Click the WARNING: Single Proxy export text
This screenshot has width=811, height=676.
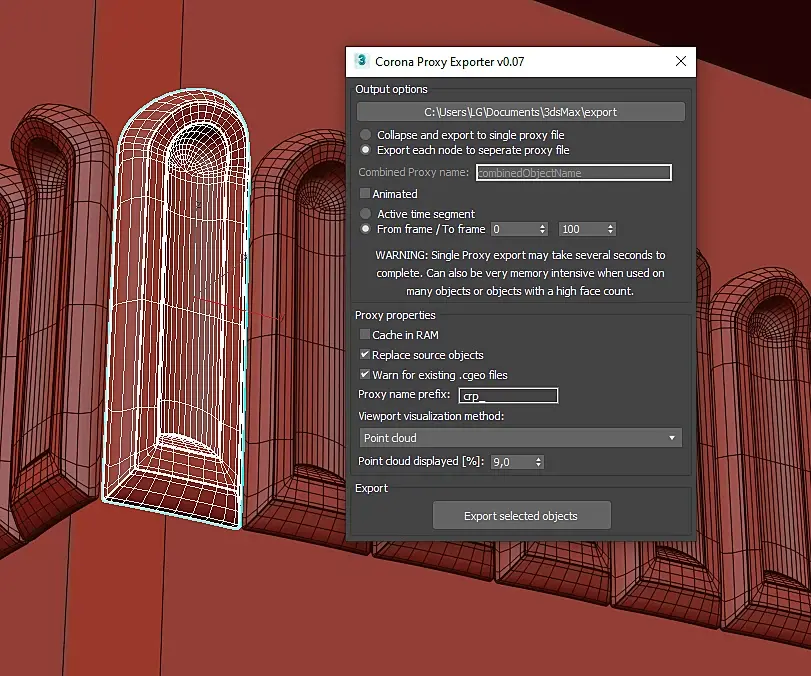(x=520, y=273)
